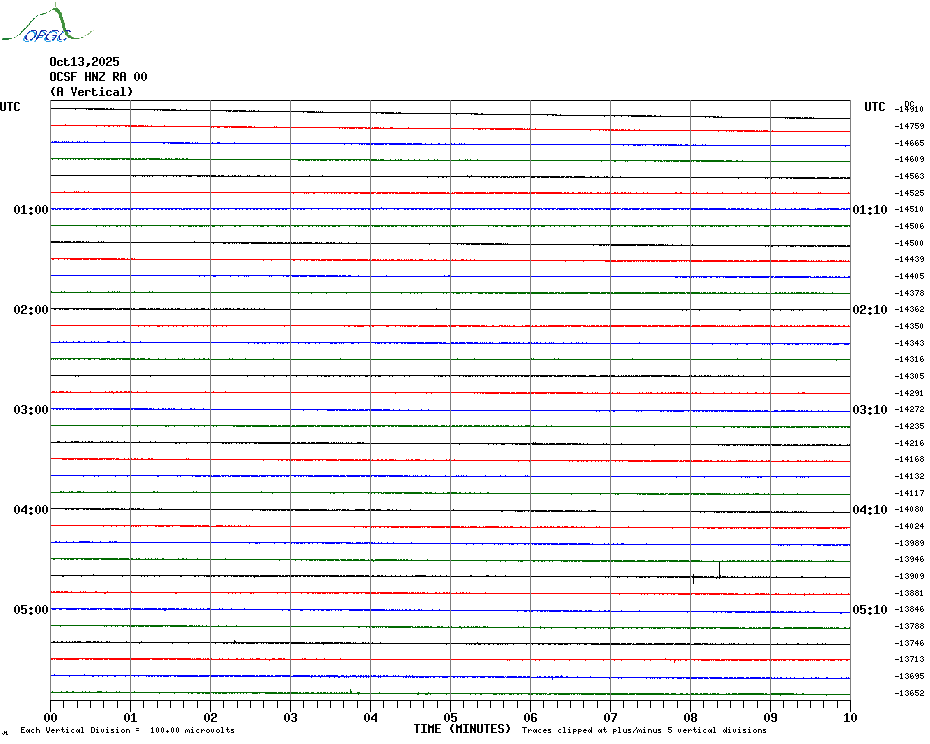Image resolution: width=930 pixels, height=744 pixels.
Task: Click the '03:10' end-time label
Action: pos(870,410)
